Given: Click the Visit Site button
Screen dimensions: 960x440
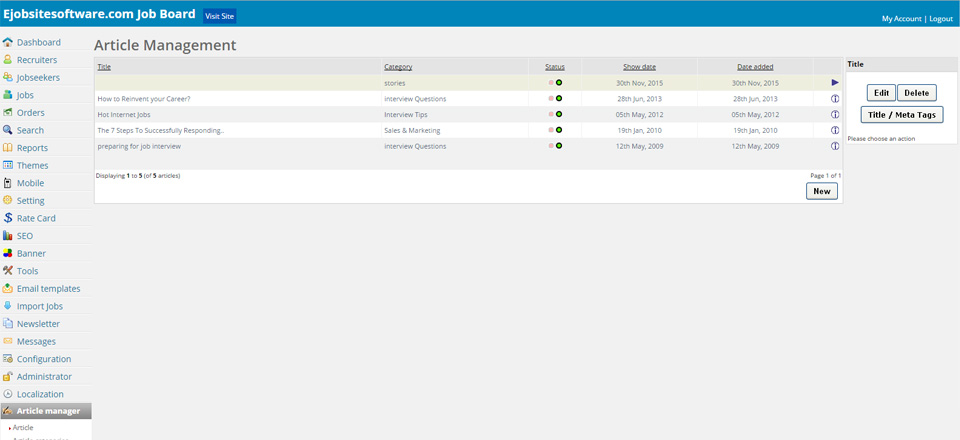Looking at the screenshot, I should coord(220,17).
